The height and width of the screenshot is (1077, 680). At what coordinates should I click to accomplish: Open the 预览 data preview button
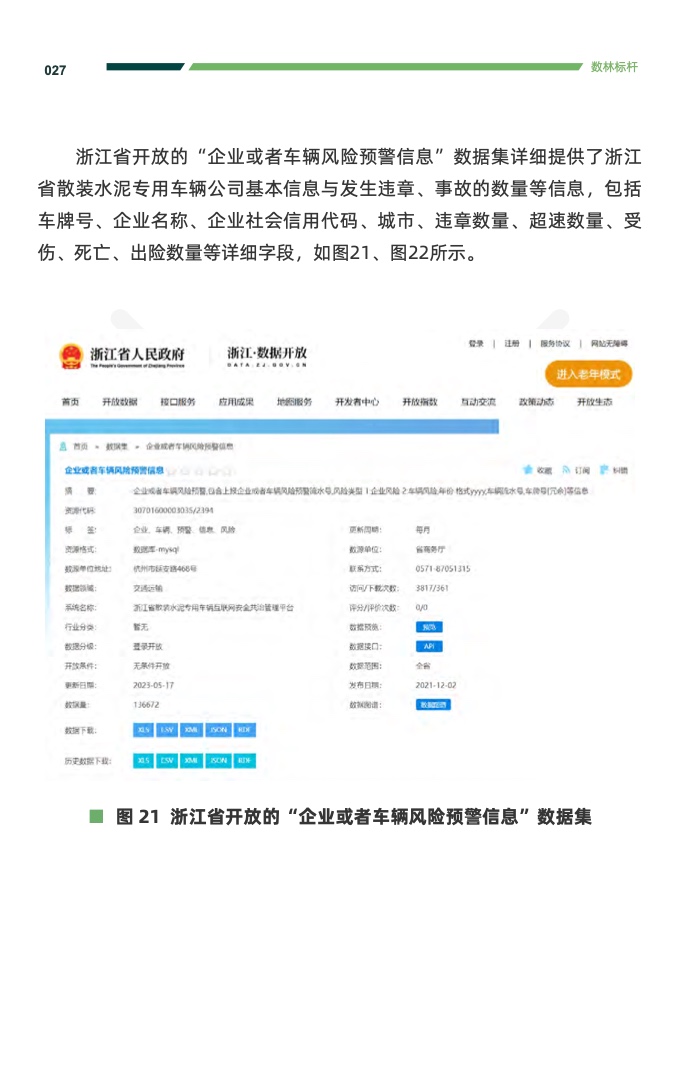428,627
